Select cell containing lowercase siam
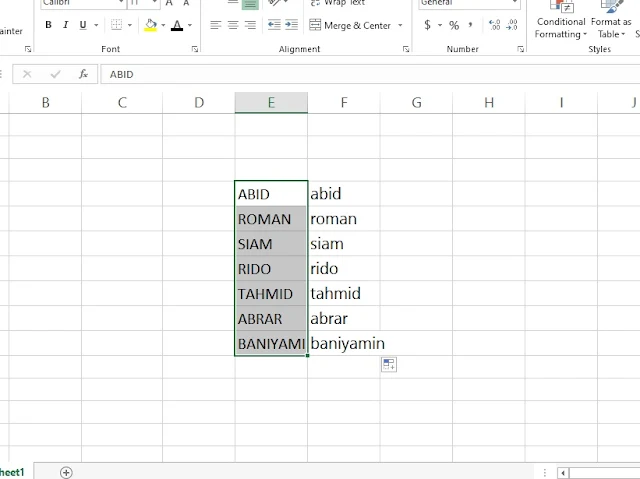This screenshot has width=640, height=479. 344,244
